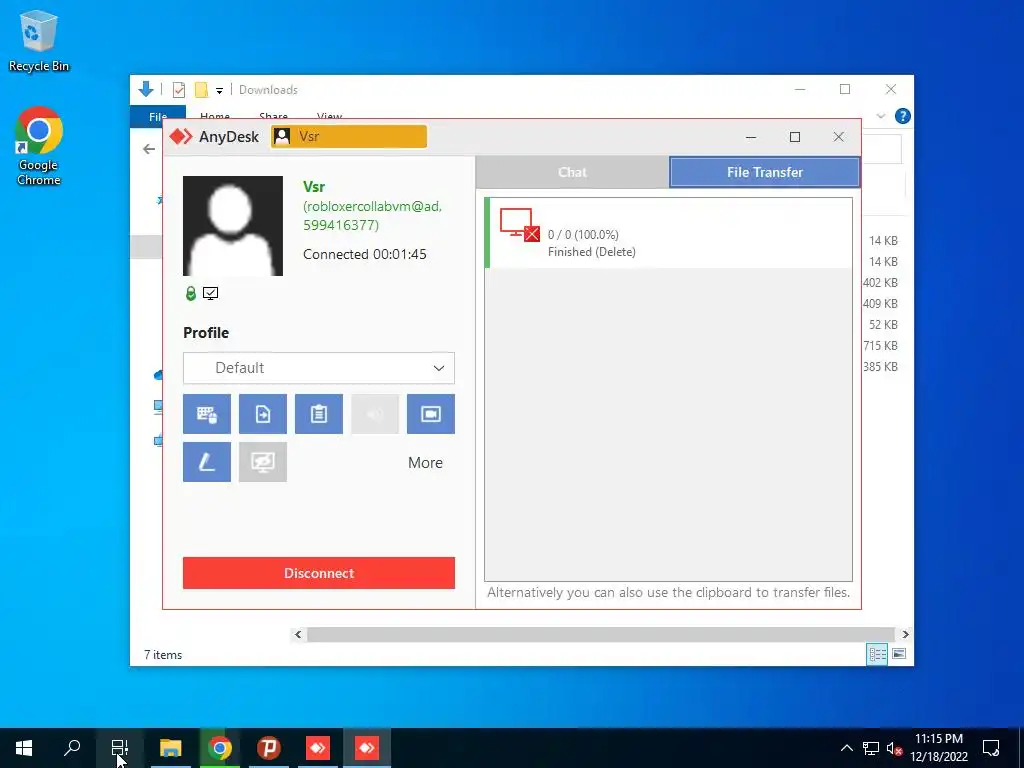Screen dimensions: 1024x768
Task: Click the AnyDesk logo in title bar
Action: point(181,136)
